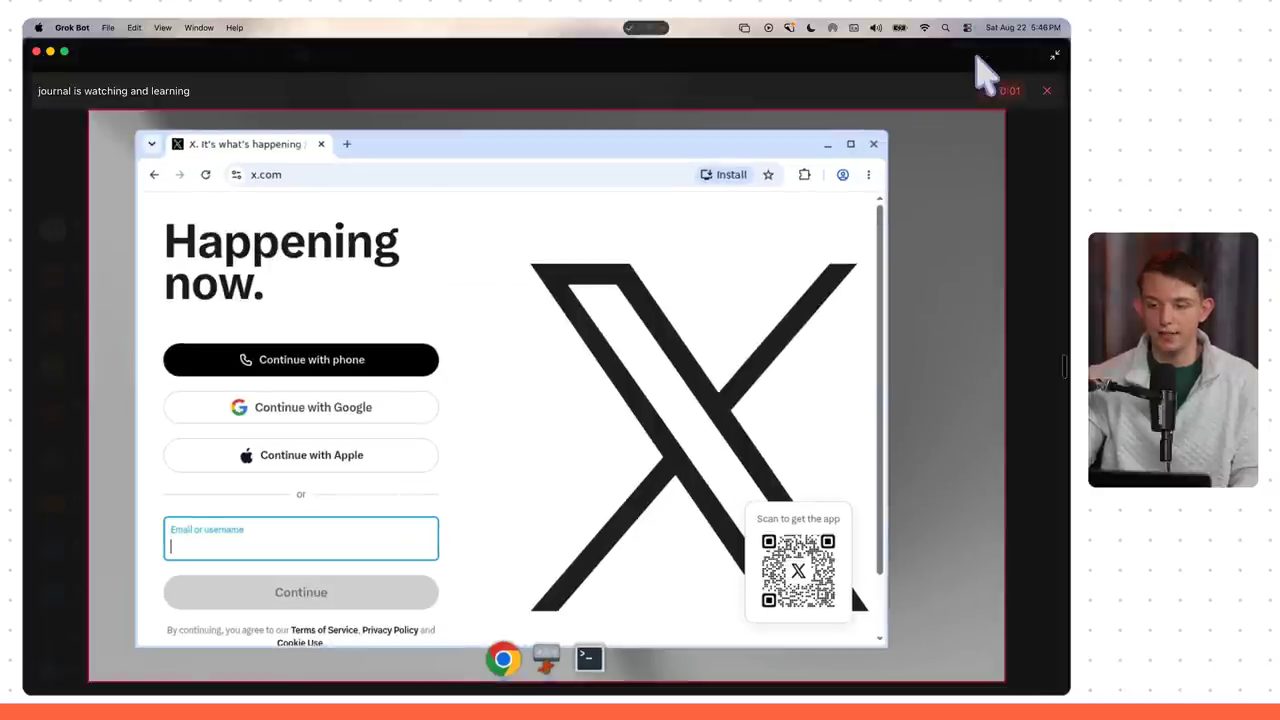This screenshot has height=720, width=1280.
Task: Reload the x.com page
Action: [206, 175]
